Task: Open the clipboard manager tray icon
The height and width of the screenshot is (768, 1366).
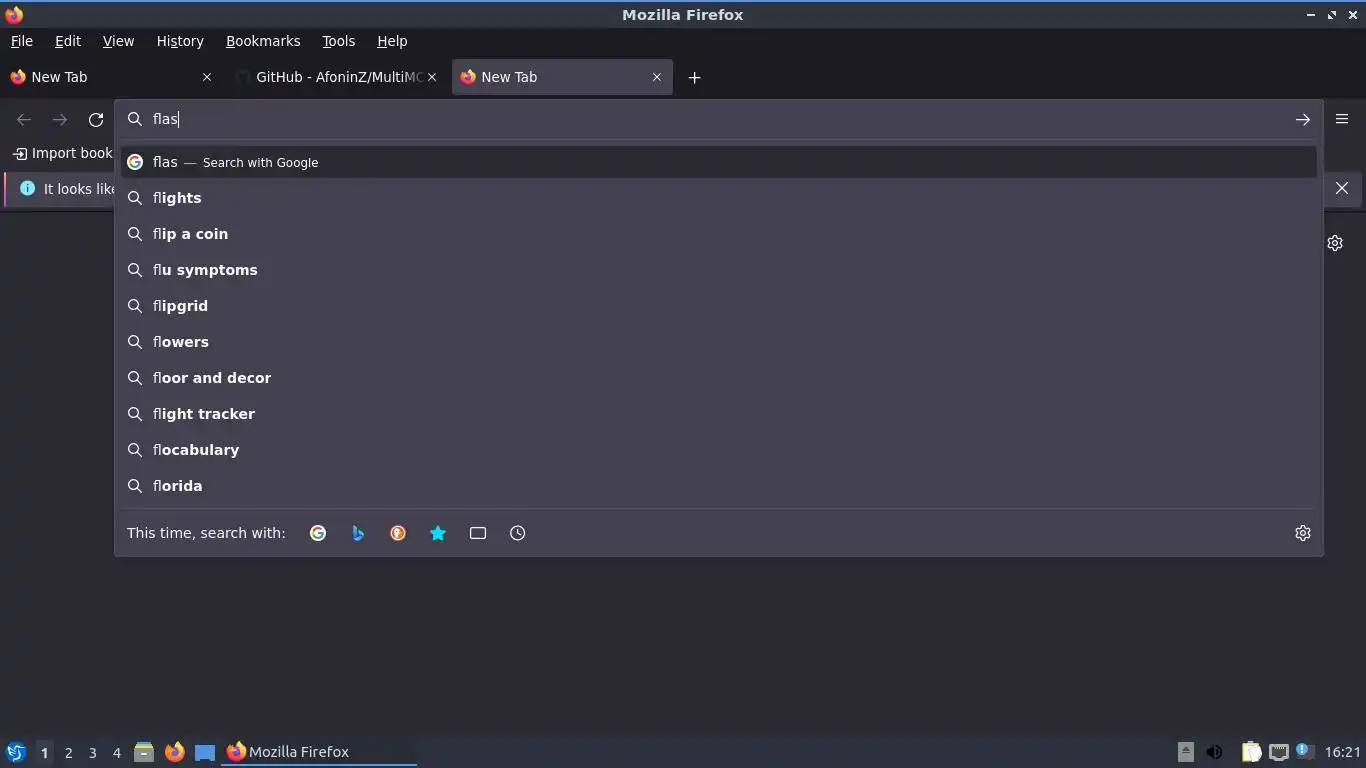Action: click(1252, 752)
